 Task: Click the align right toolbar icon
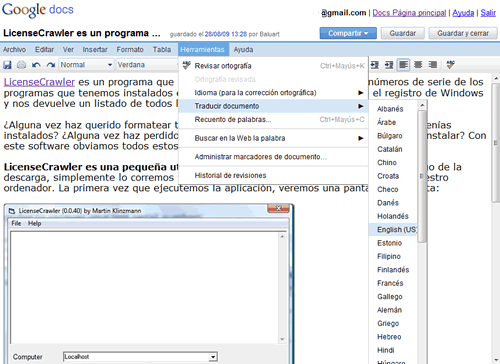coord(432,64)
